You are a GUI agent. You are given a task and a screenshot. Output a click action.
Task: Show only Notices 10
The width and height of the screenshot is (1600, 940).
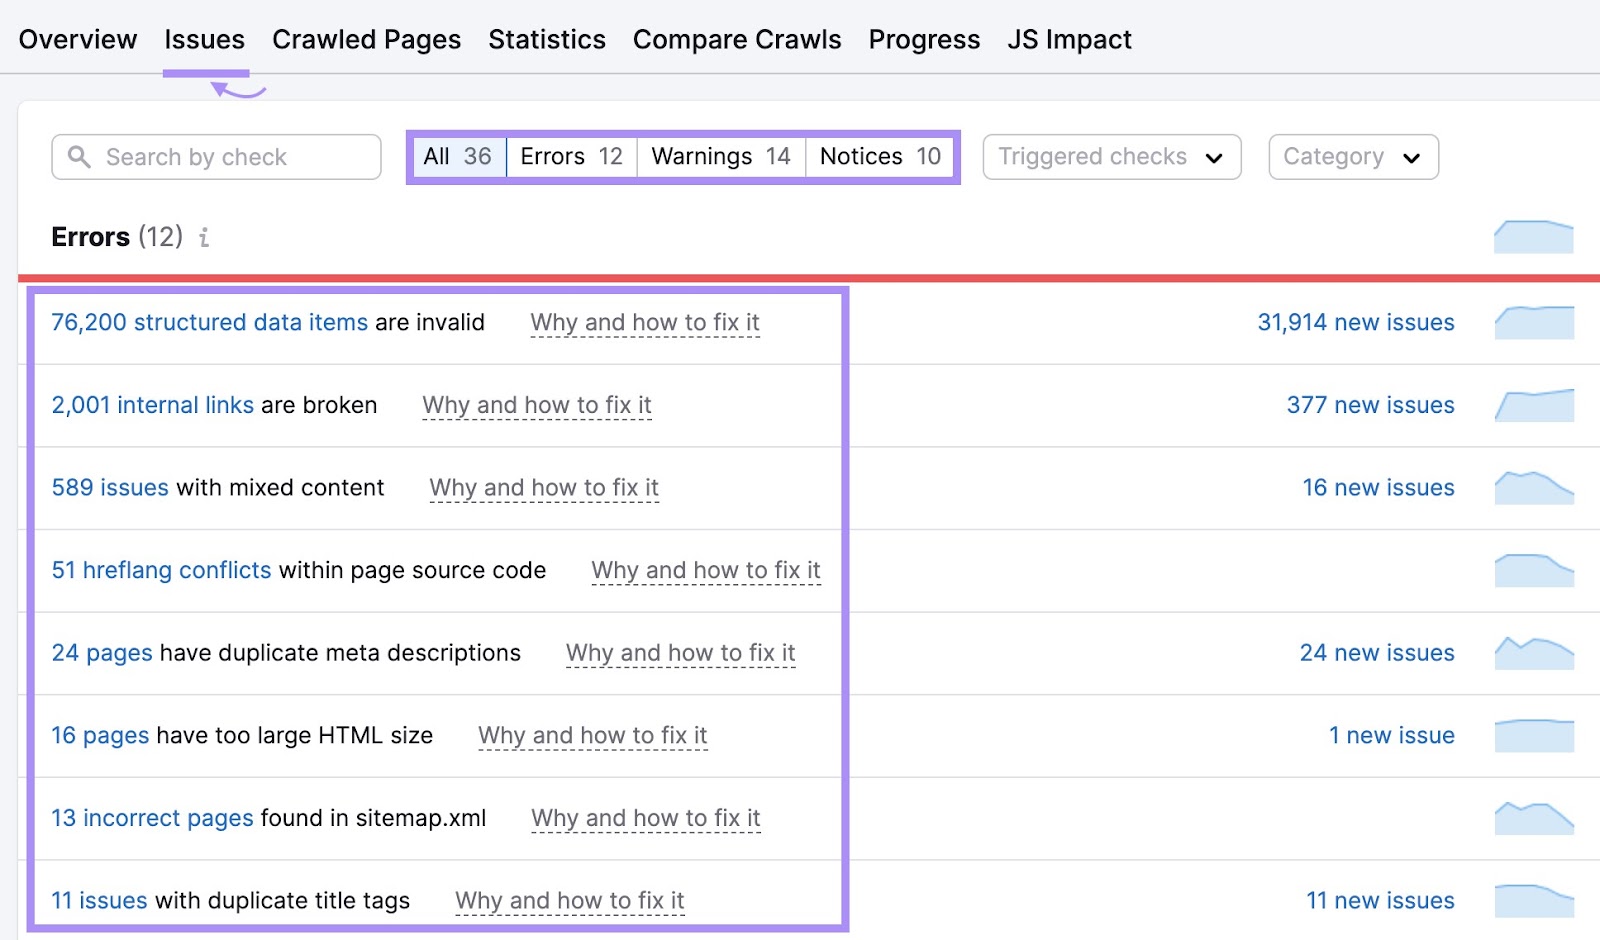point(879,156)
